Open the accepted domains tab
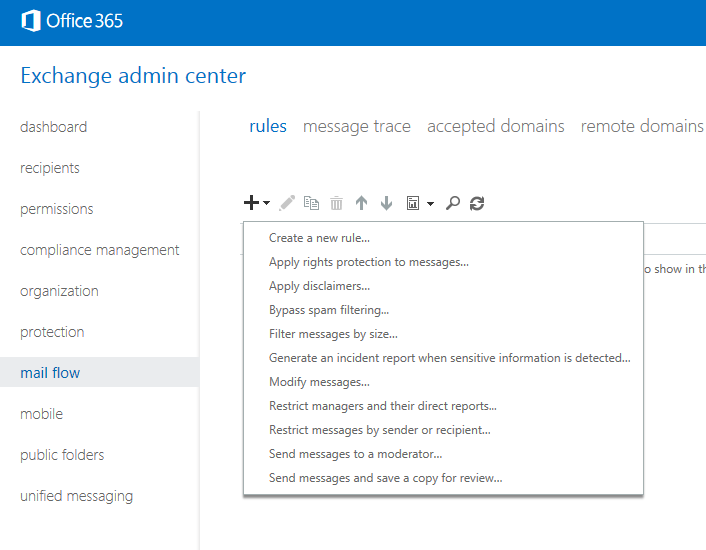This screenshot has height=550, width=706. (495, 126)
